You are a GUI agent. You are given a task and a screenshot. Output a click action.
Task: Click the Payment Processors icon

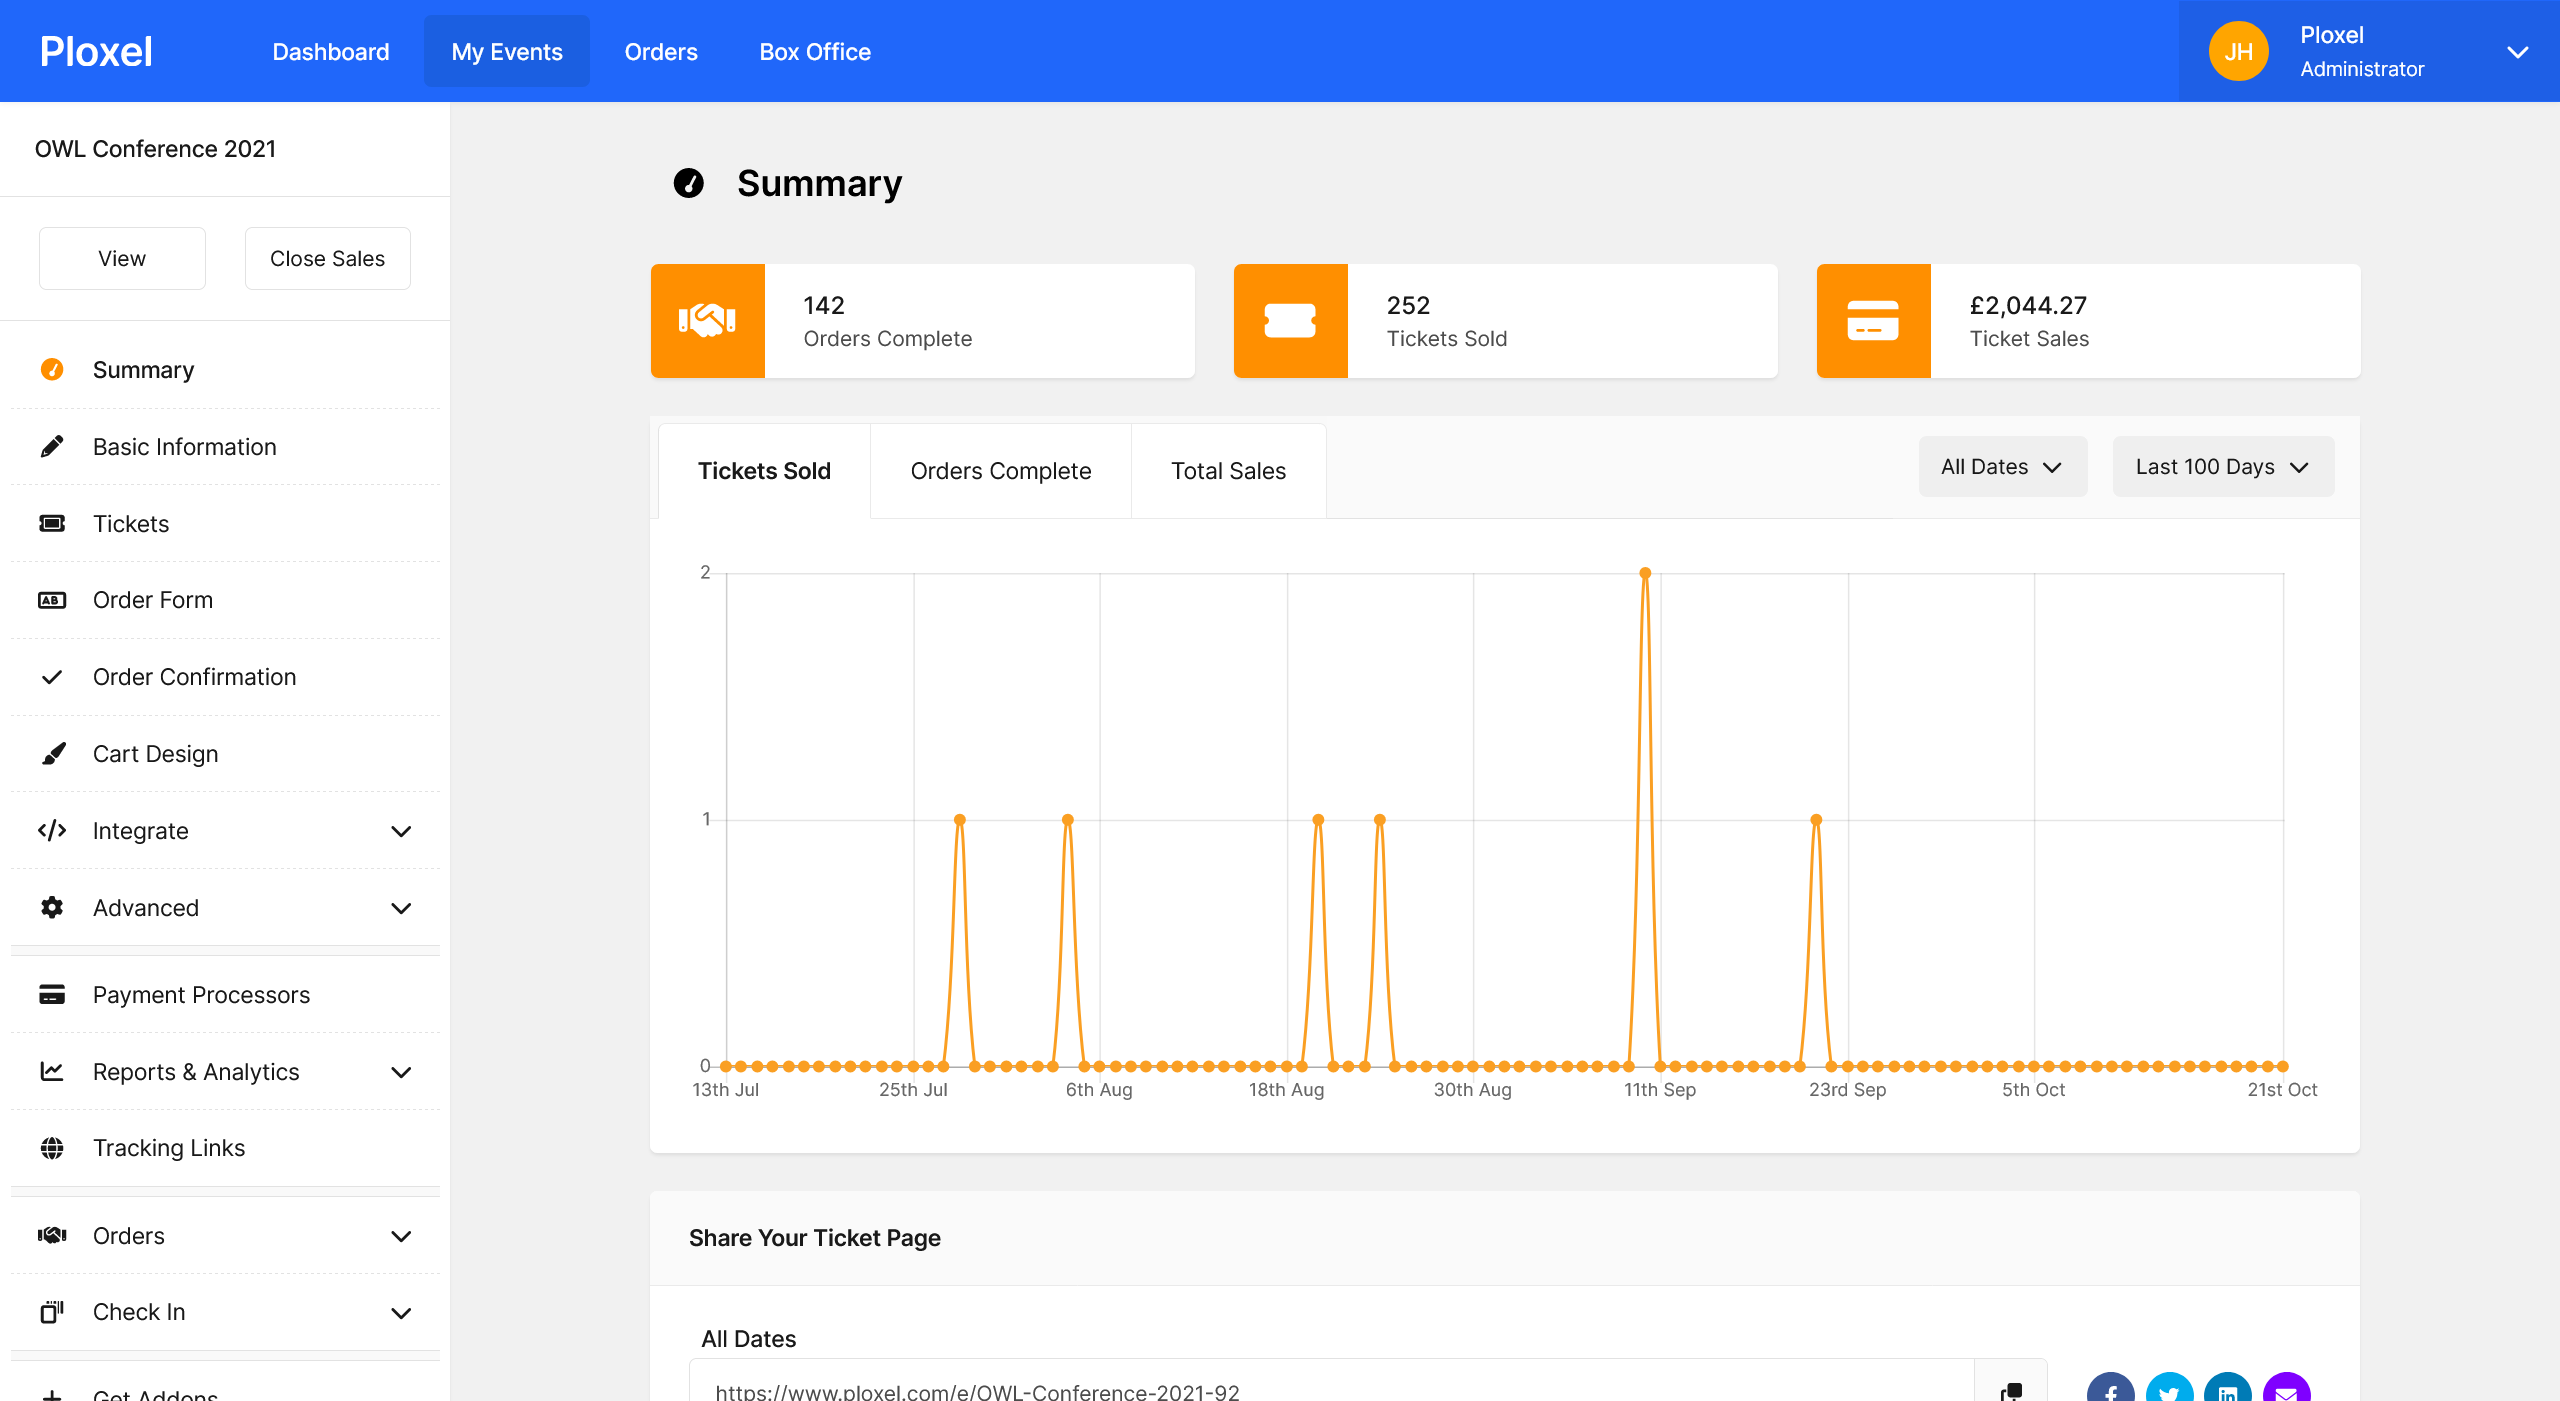pos(52,994)
